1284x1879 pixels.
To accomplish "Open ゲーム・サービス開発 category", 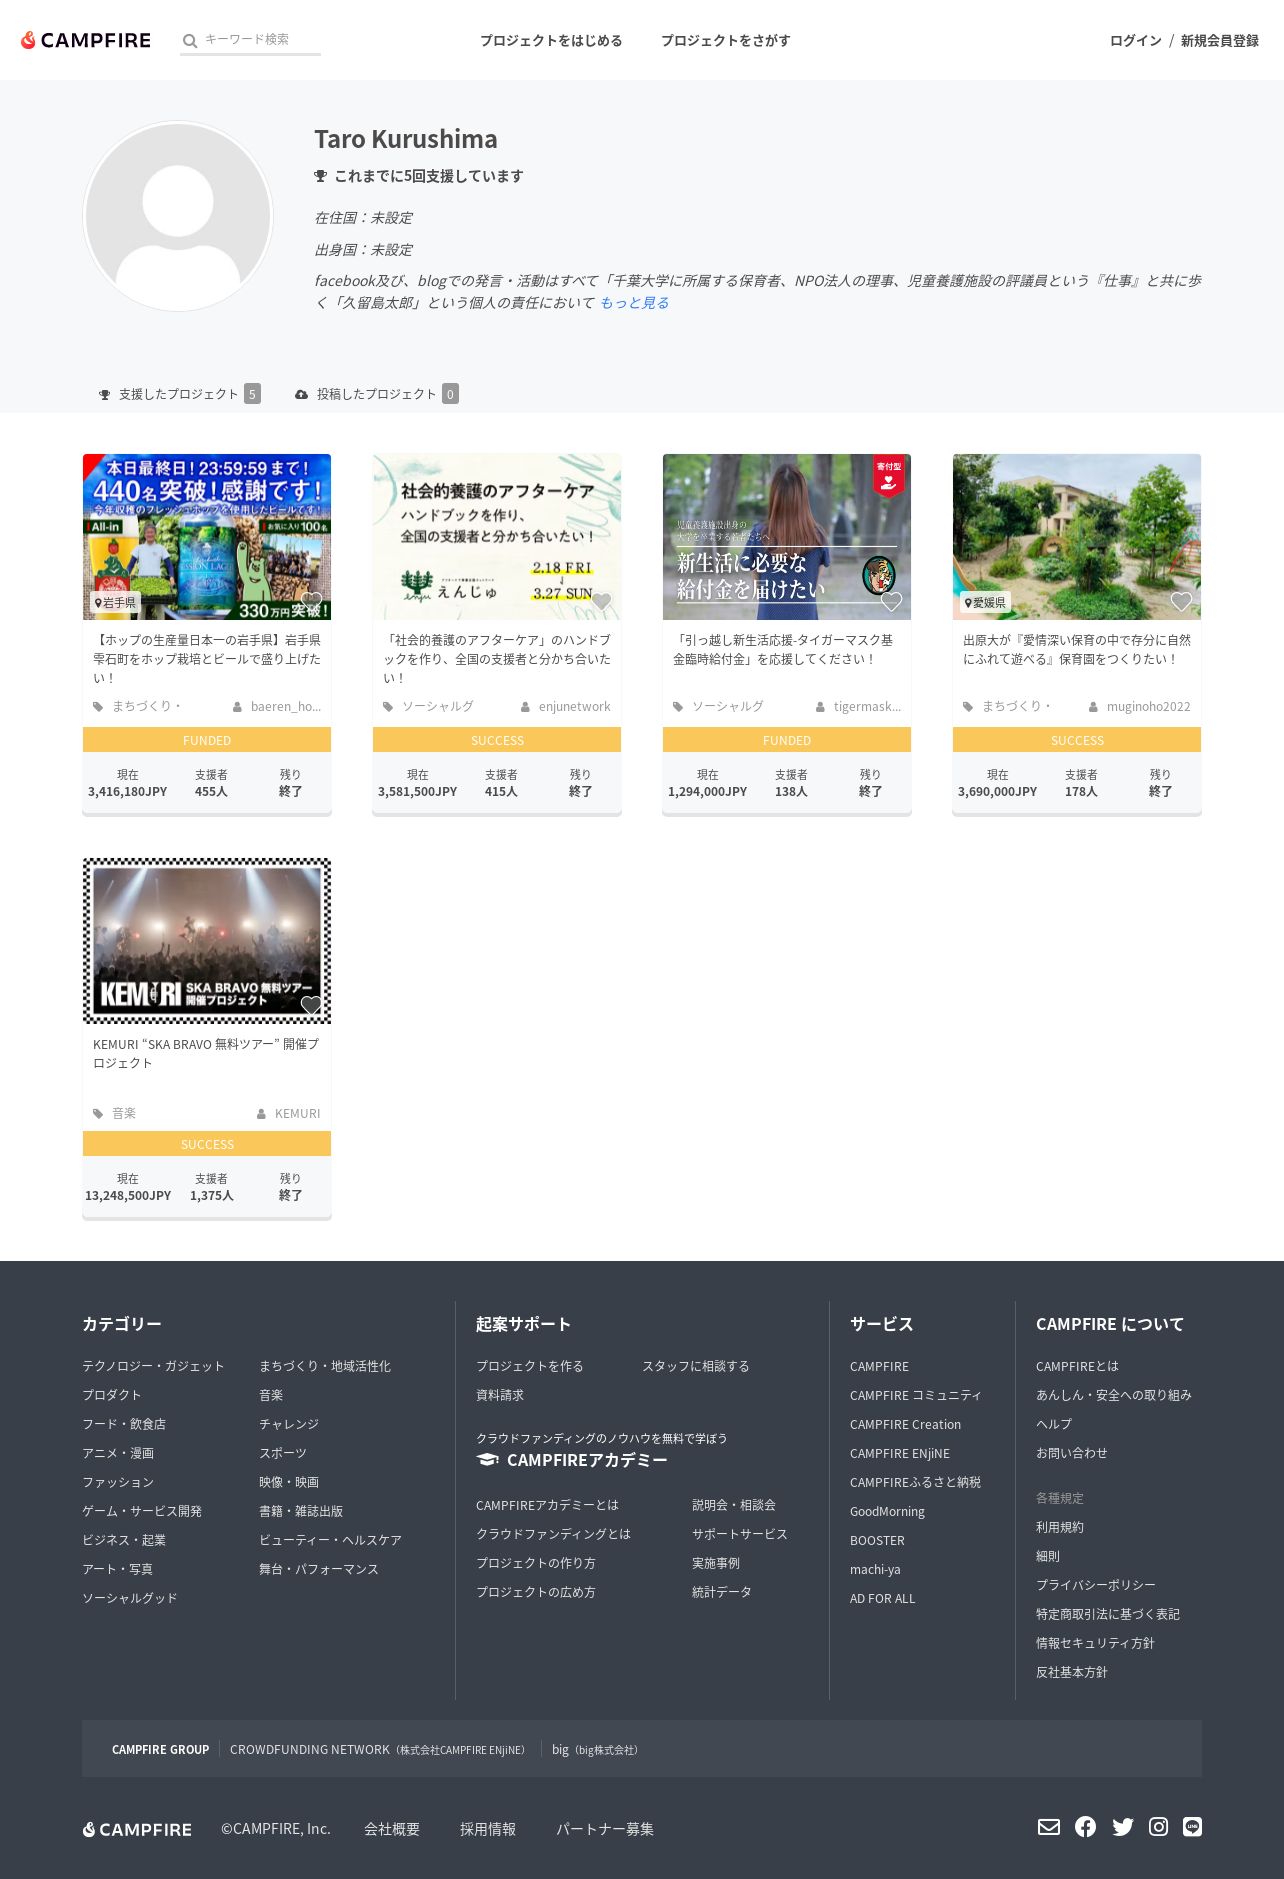I will [142, 1511].
